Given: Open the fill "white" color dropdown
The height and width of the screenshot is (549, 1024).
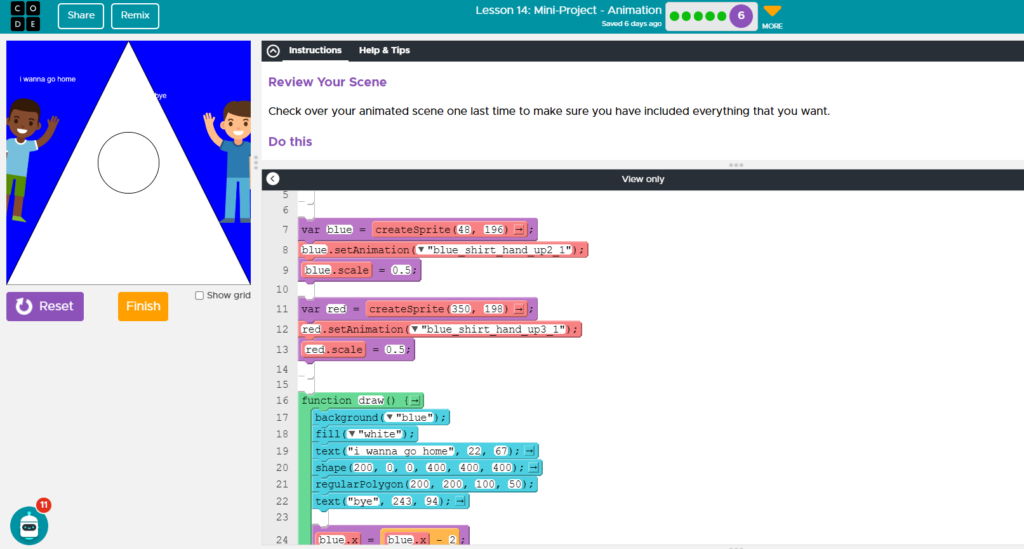Looking at the screenshot, I should (351, 435).
